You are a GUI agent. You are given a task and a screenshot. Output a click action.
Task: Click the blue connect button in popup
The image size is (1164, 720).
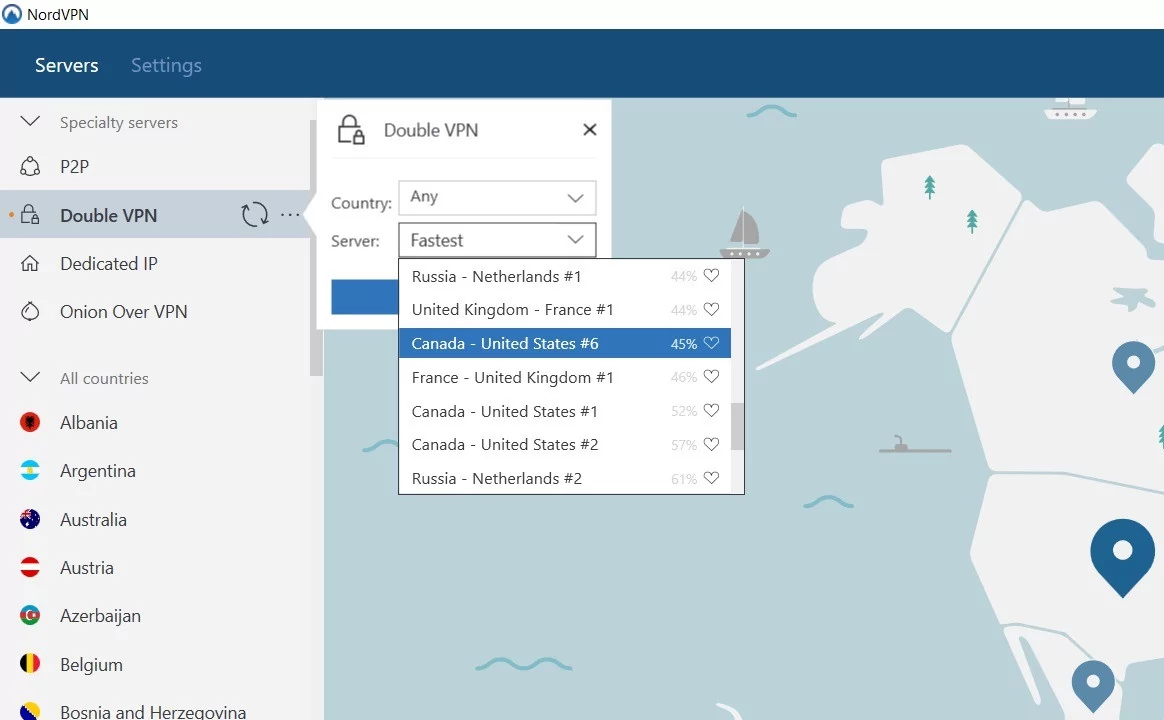pos(364,297)
